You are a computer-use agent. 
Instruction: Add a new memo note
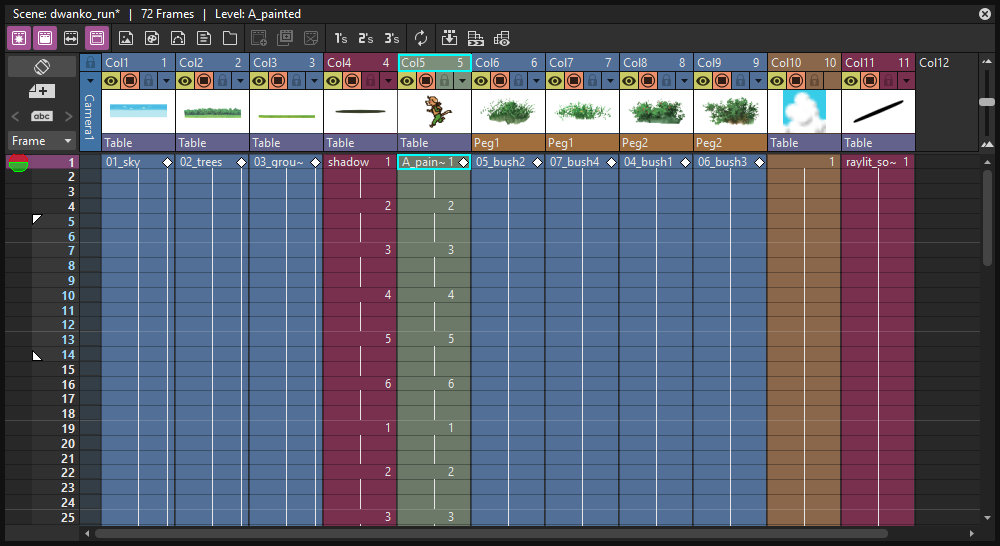42,91
